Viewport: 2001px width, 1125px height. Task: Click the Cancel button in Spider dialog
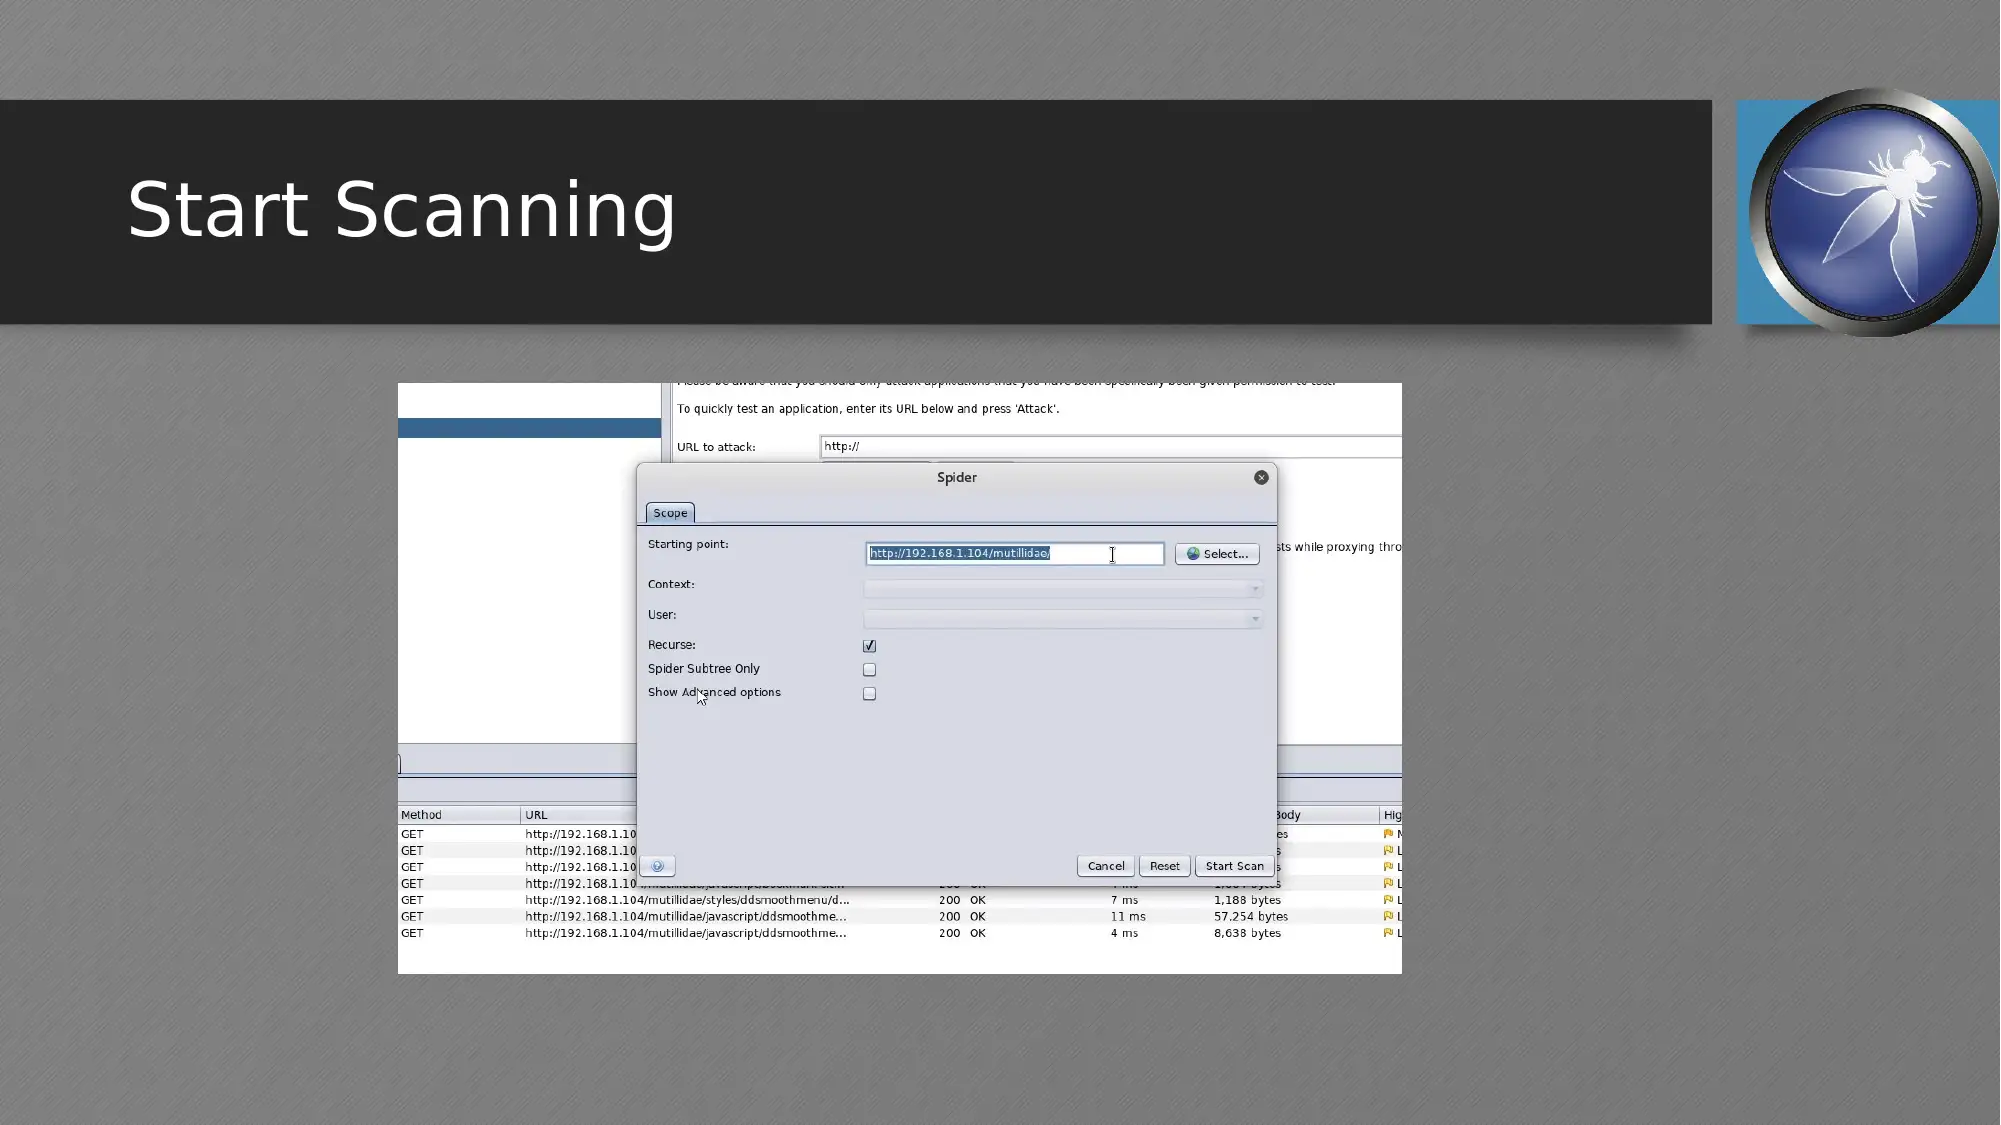click(1106, 865)
